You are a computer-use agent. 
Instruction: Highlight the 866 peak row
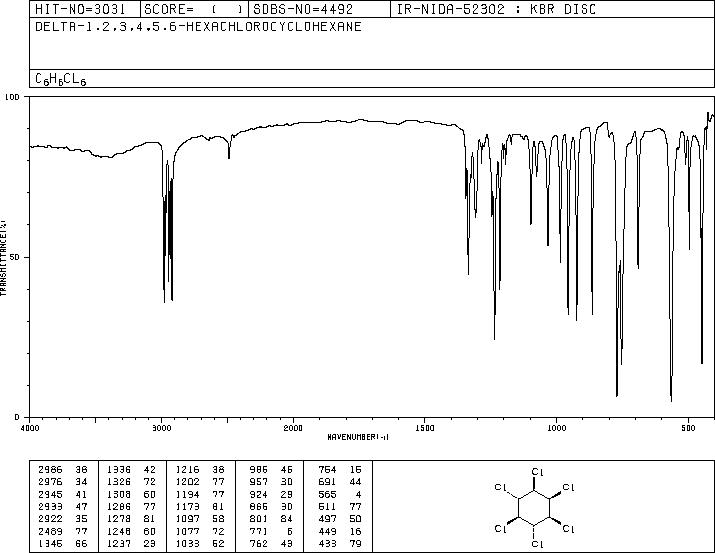click(271, 506)
